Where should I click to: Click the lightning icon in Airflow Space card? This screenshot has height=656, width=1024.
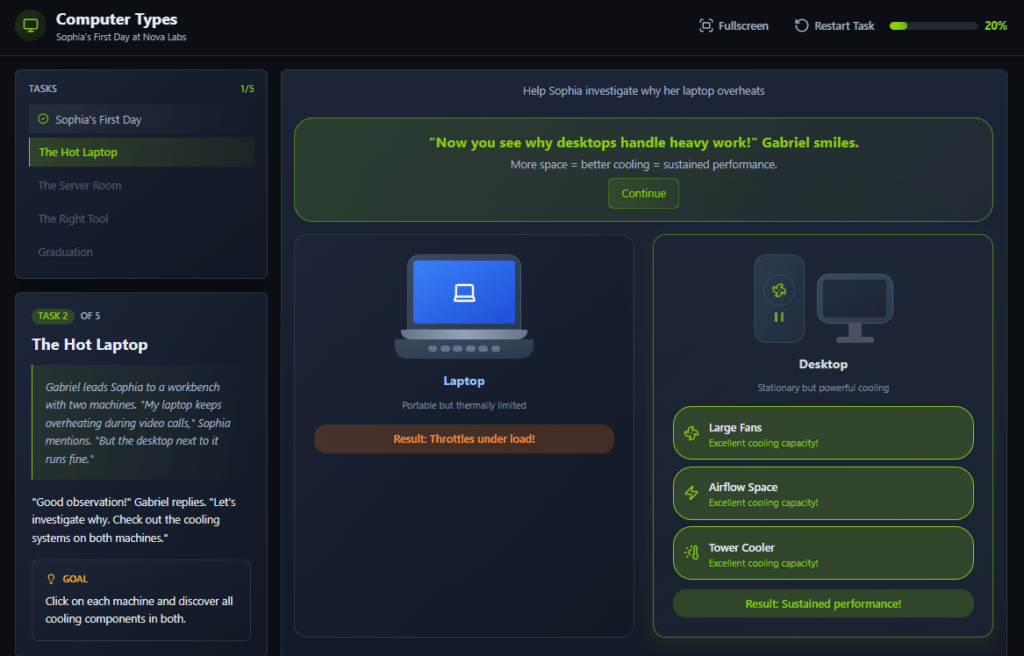tap(691, 493)
